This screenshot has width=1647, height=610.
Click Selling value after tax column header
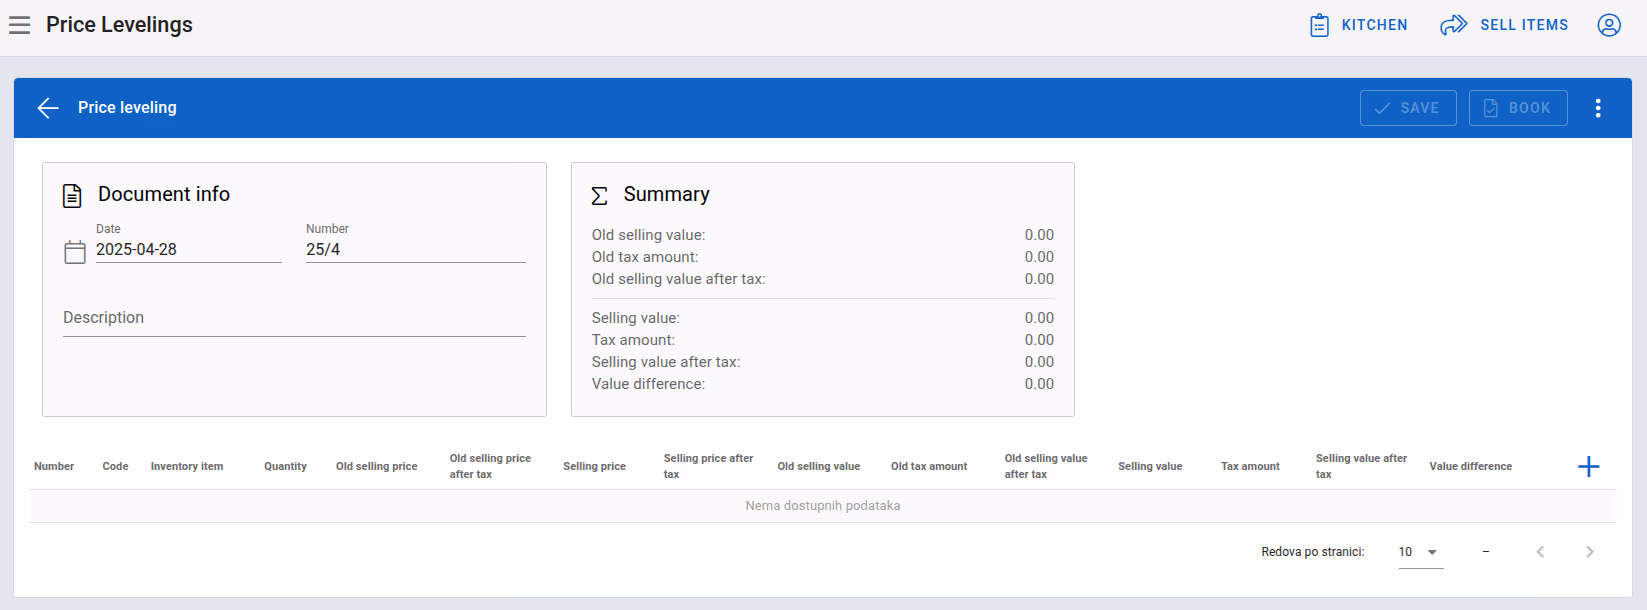[x=1361, y=466]
